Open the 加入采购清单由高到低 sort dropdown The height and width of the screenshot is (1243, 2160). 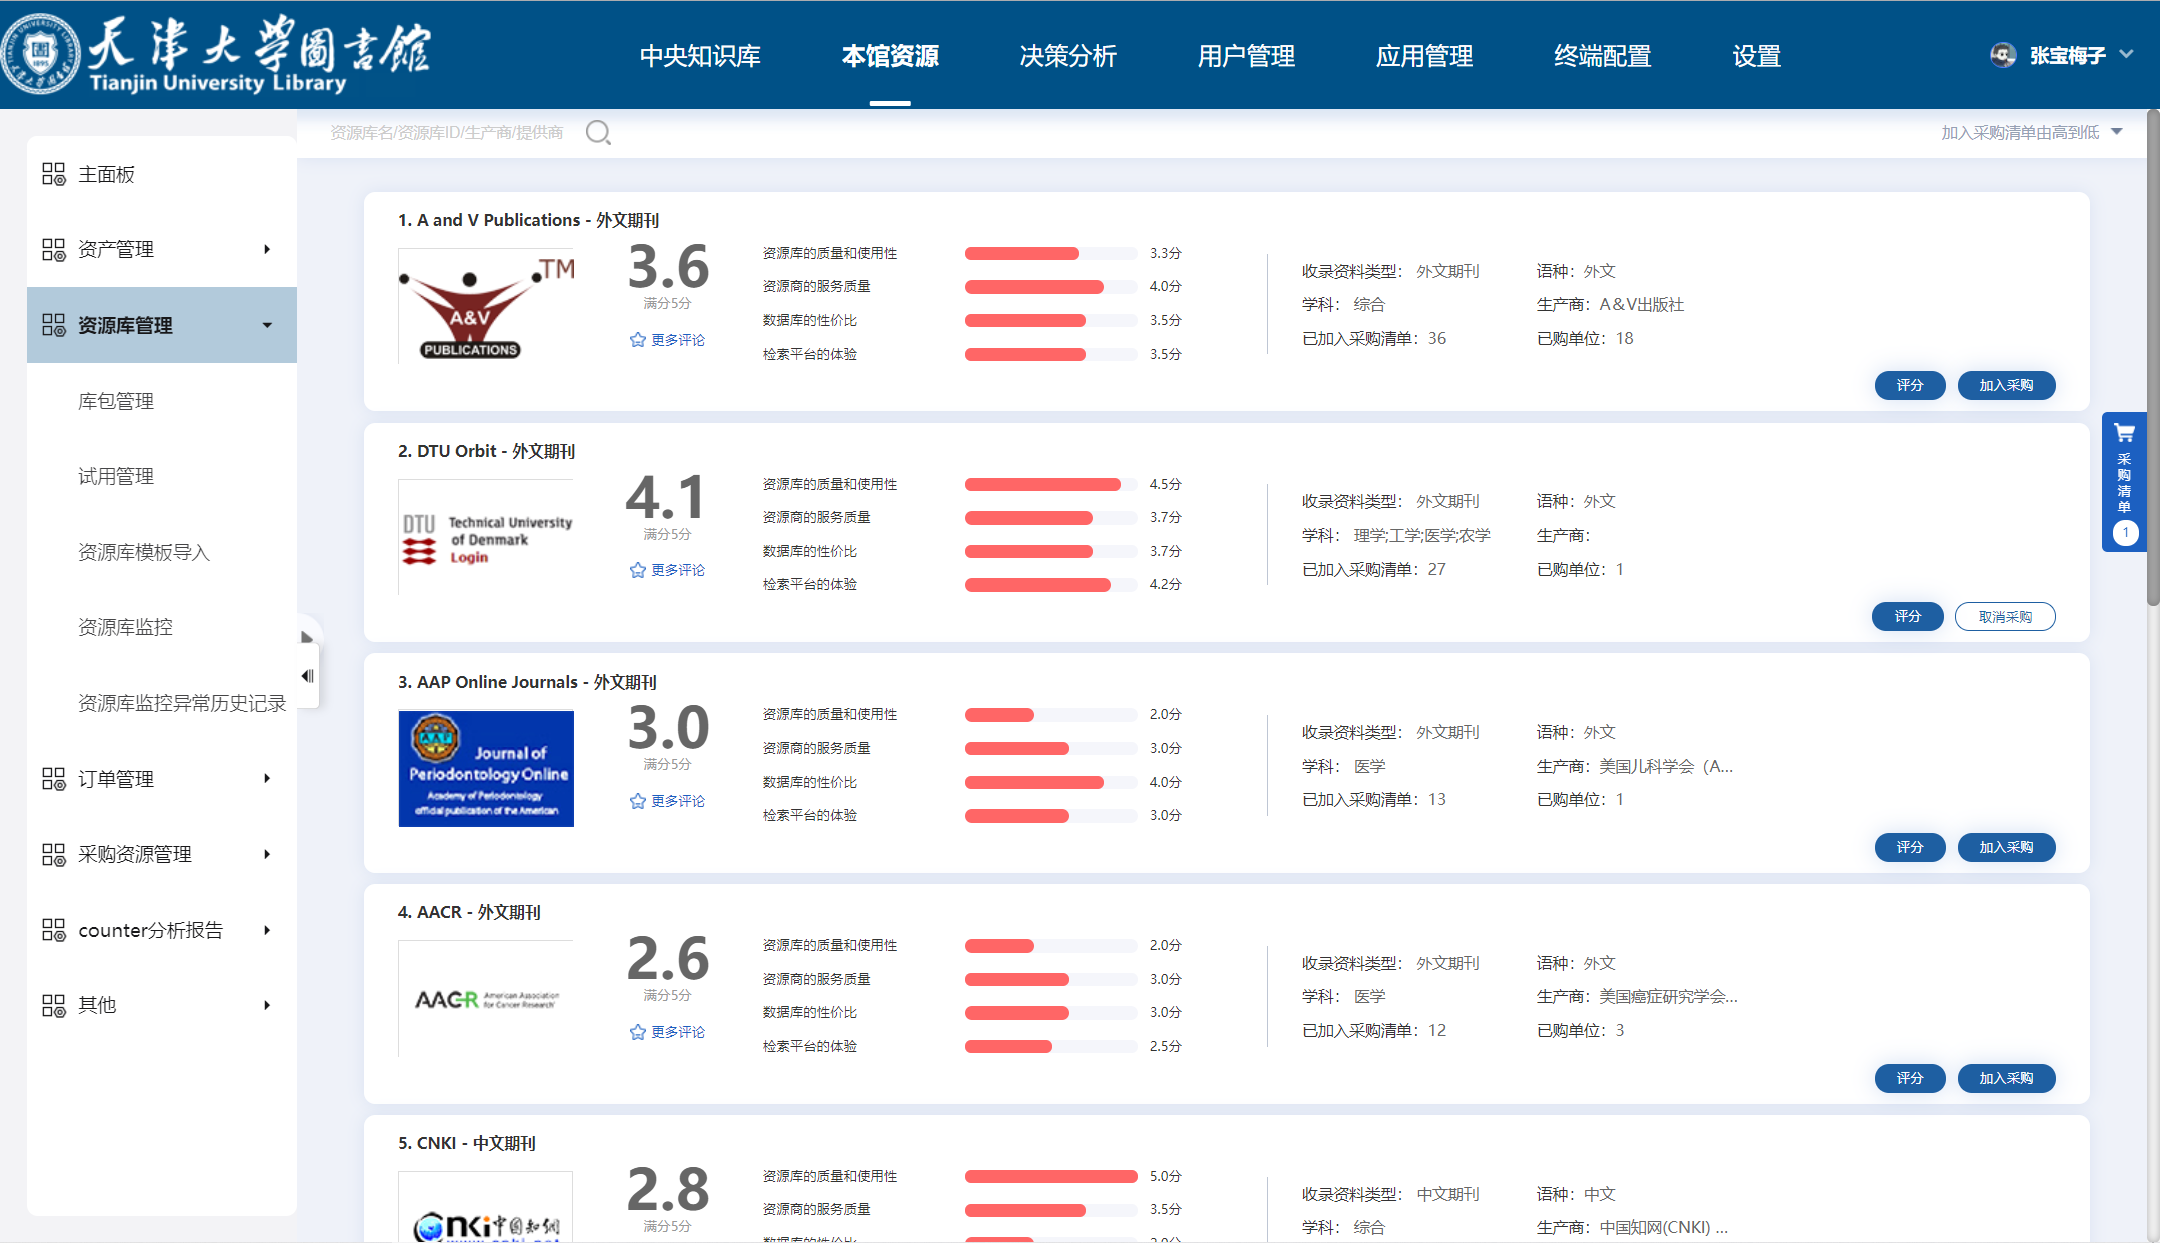point(2030,132)
